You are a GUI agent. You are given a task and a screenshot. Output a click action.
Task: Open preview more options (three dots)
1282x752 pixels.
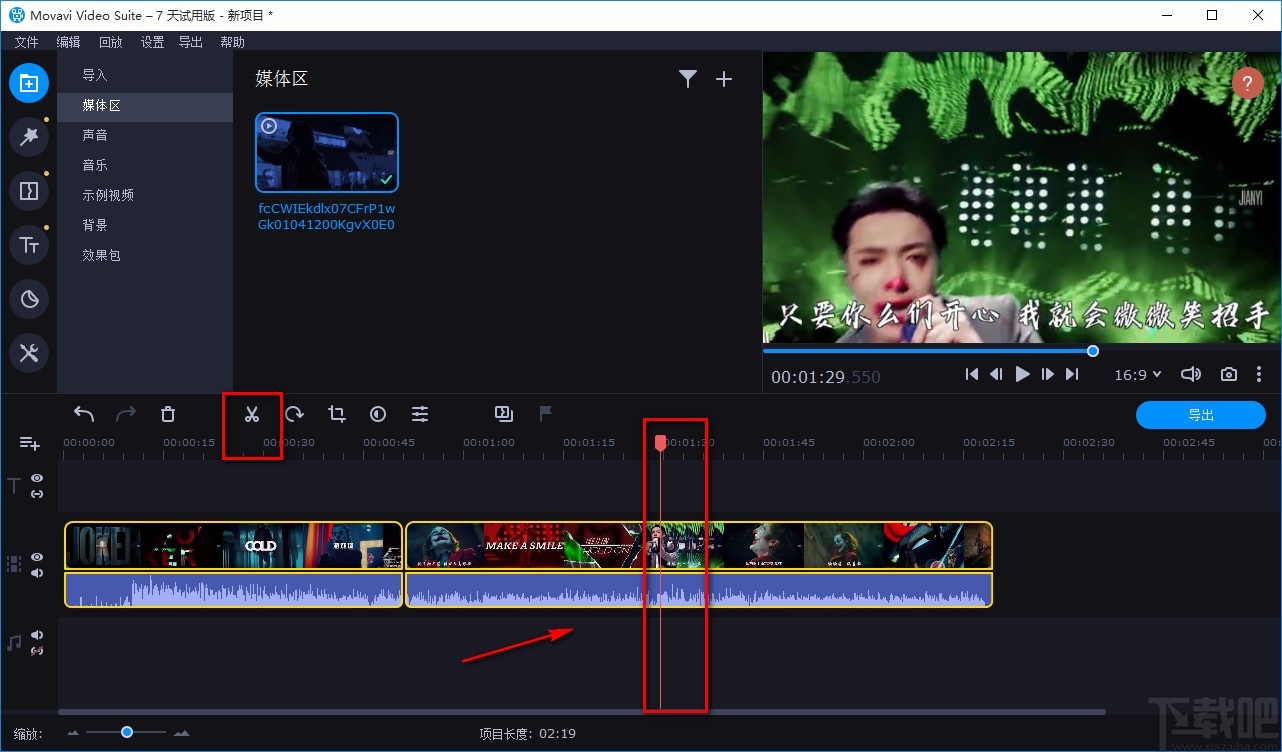pyautogui.click(x=1259, y=374)
